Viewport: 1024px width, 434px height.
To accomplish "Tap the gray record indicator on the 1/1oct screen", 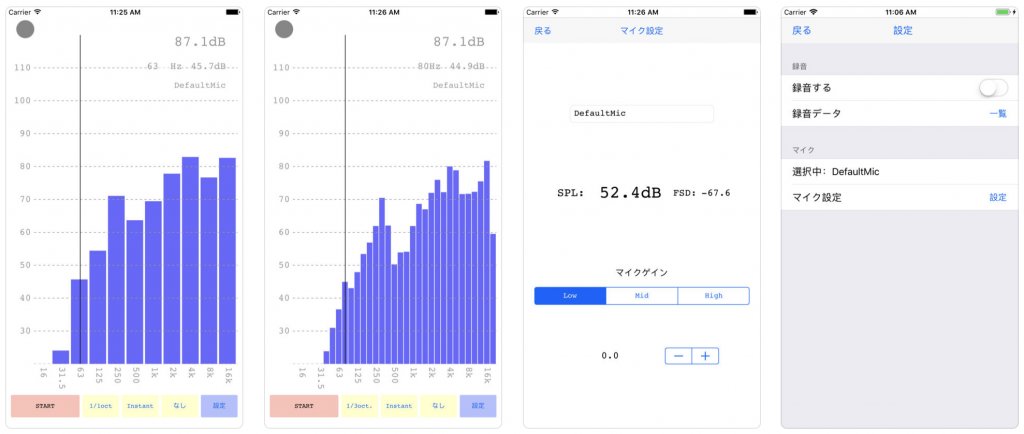I will [26, 30].
